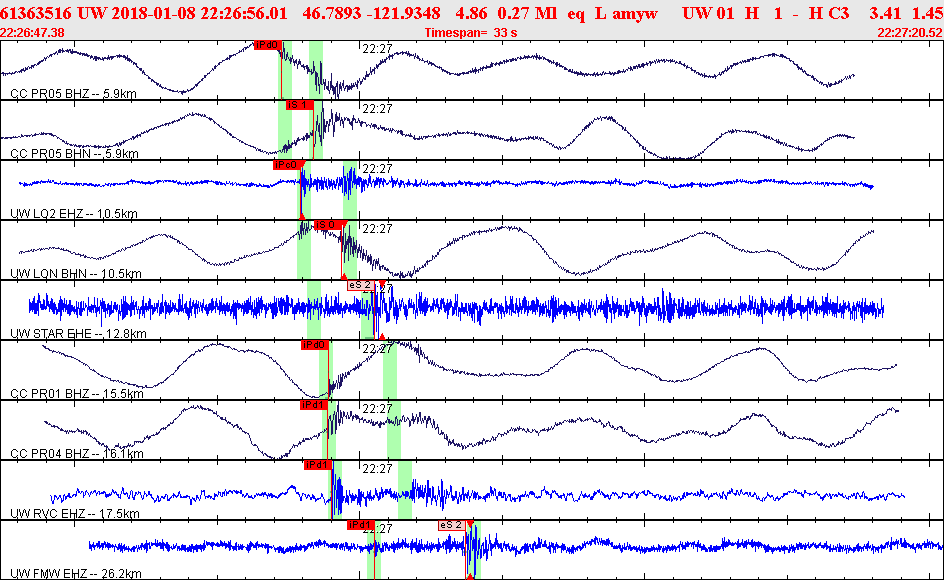Click the event ID 61363516 in header

(36, 13)
